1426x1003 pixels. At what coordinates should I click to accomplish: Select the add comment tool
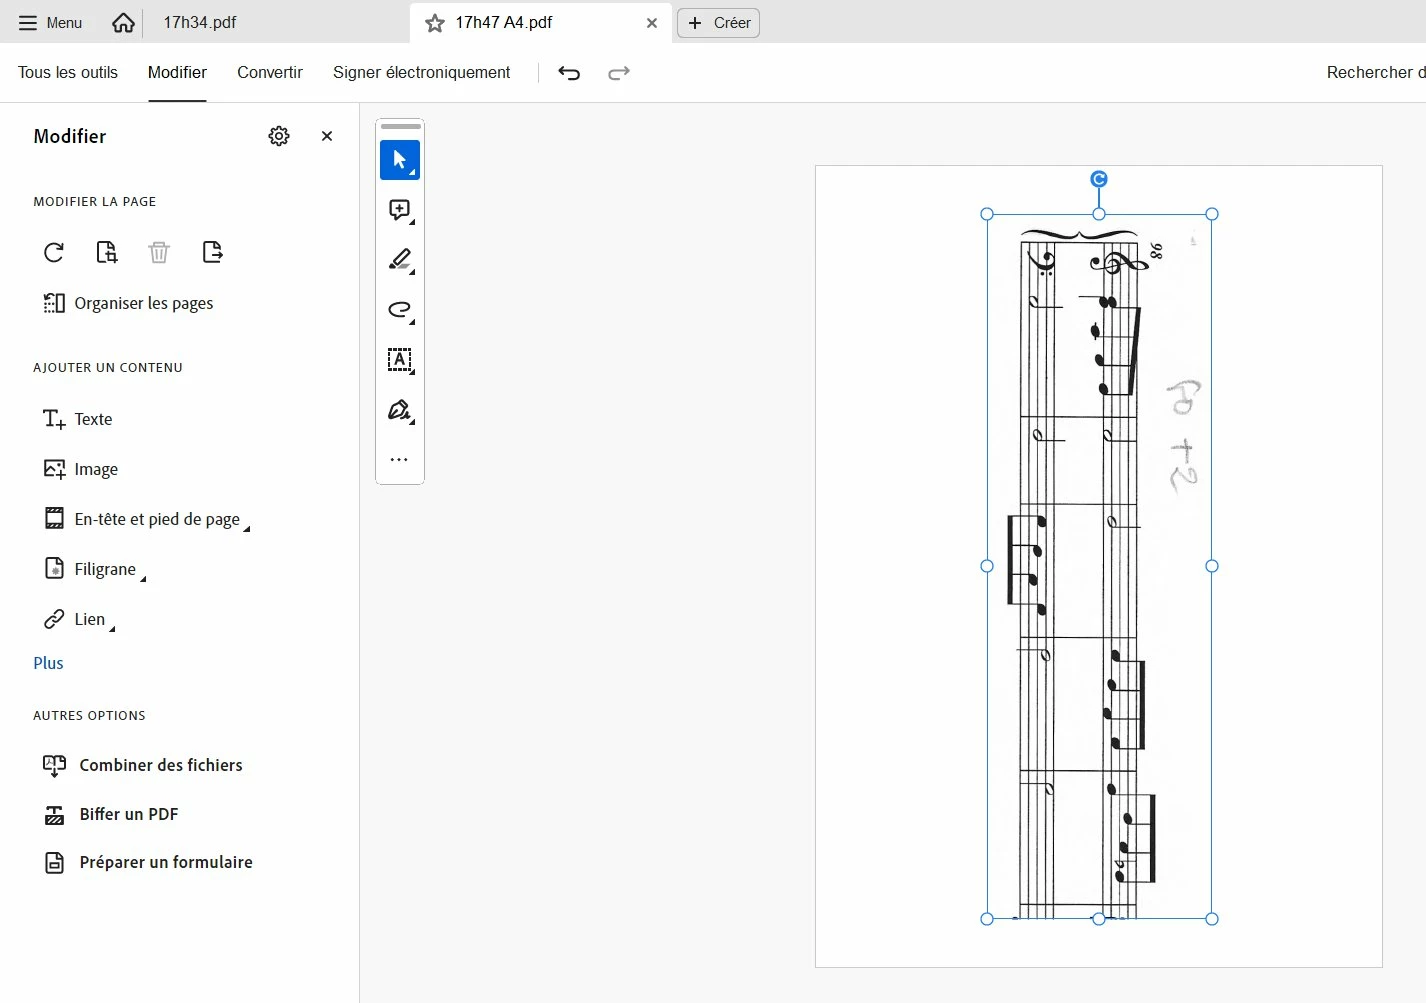click(400, 210)
